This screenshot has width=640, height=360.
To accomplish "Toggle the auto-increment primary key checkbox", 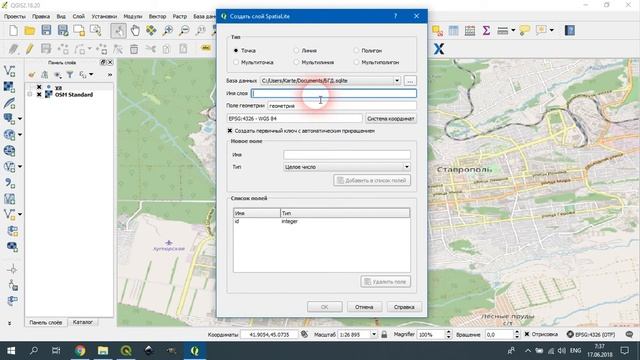I will (x=230, y=131).
